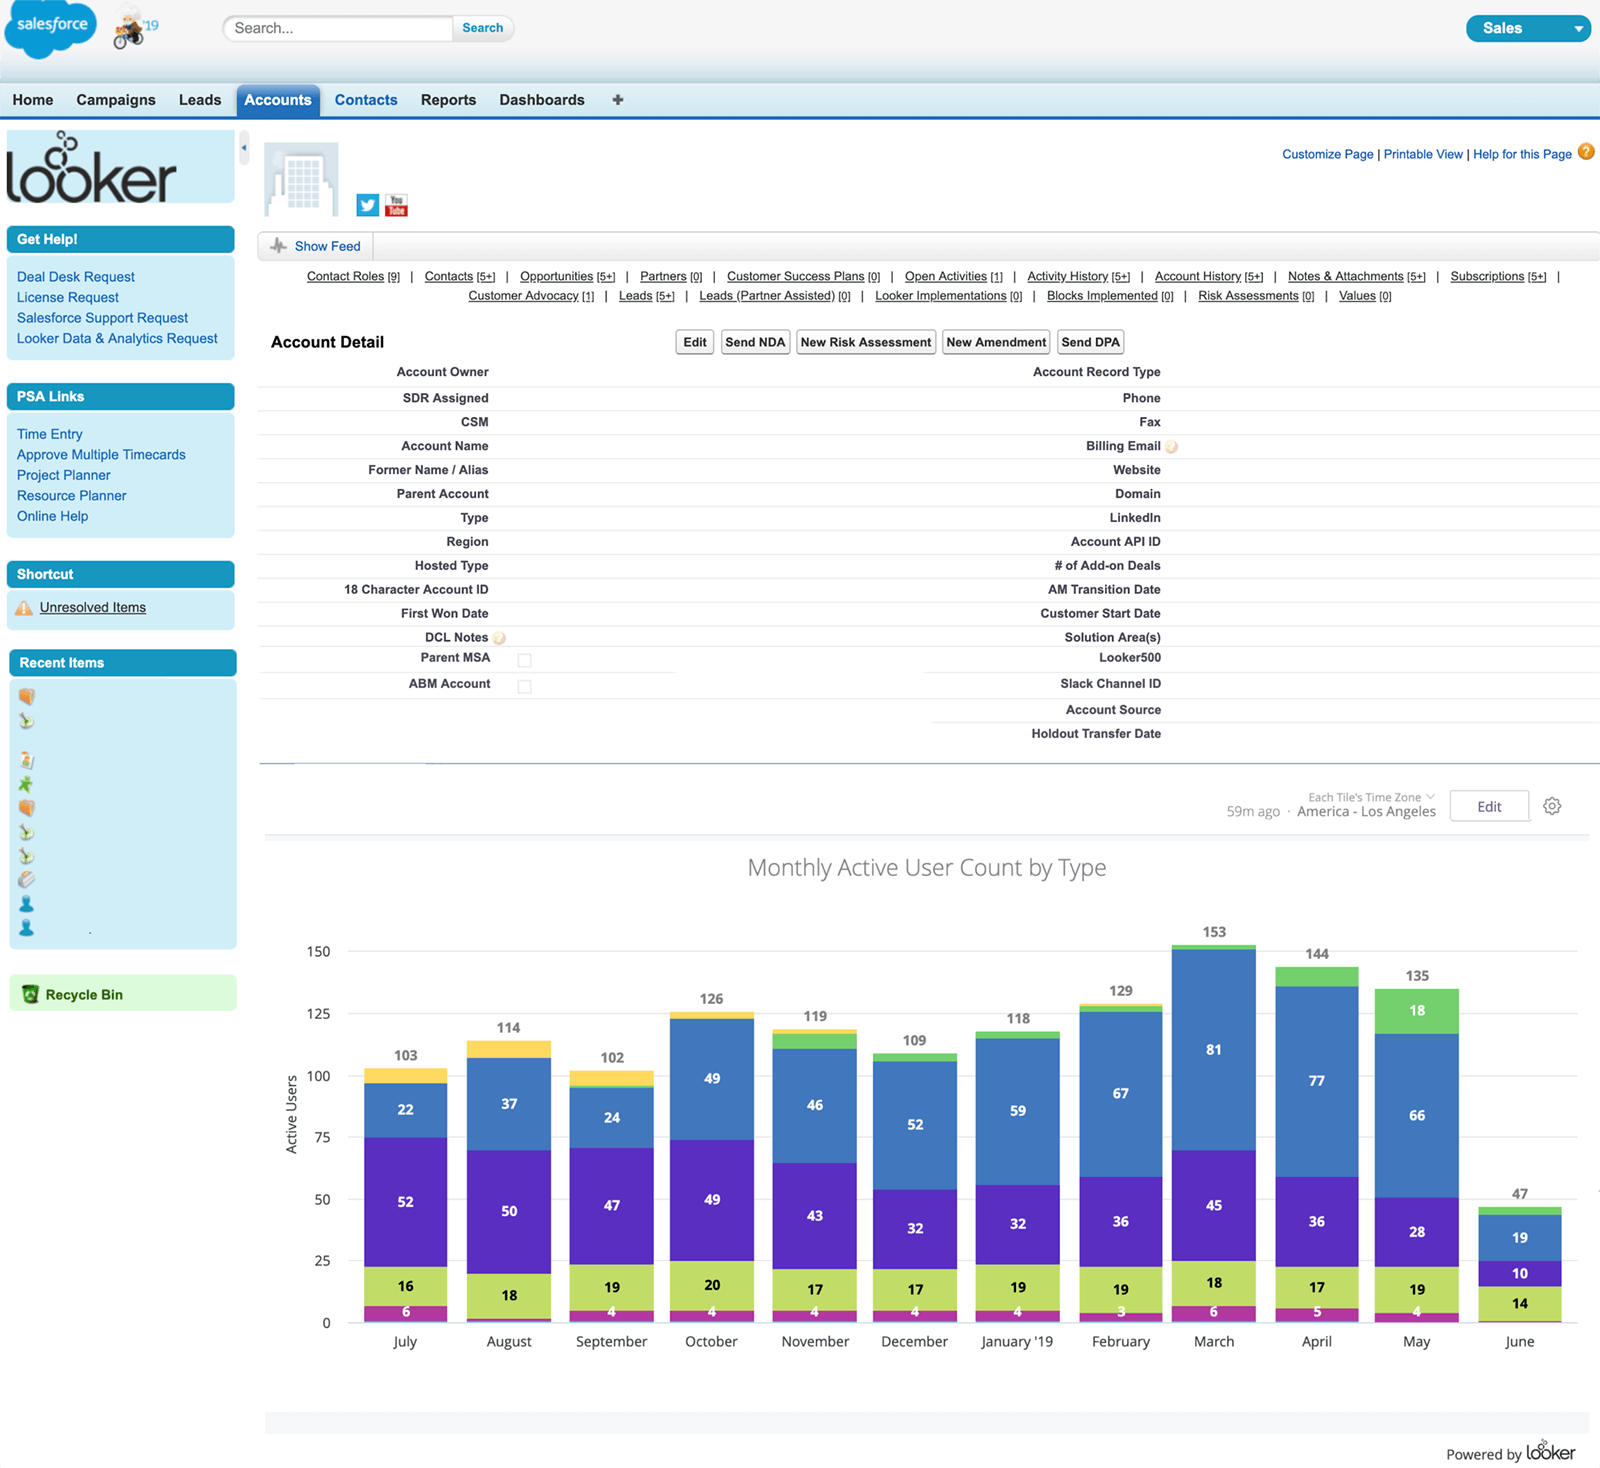This screenshot has width=1600, height=1468.
Task: Click the Unresolved Items warning icon
Action: click(24, 608)
